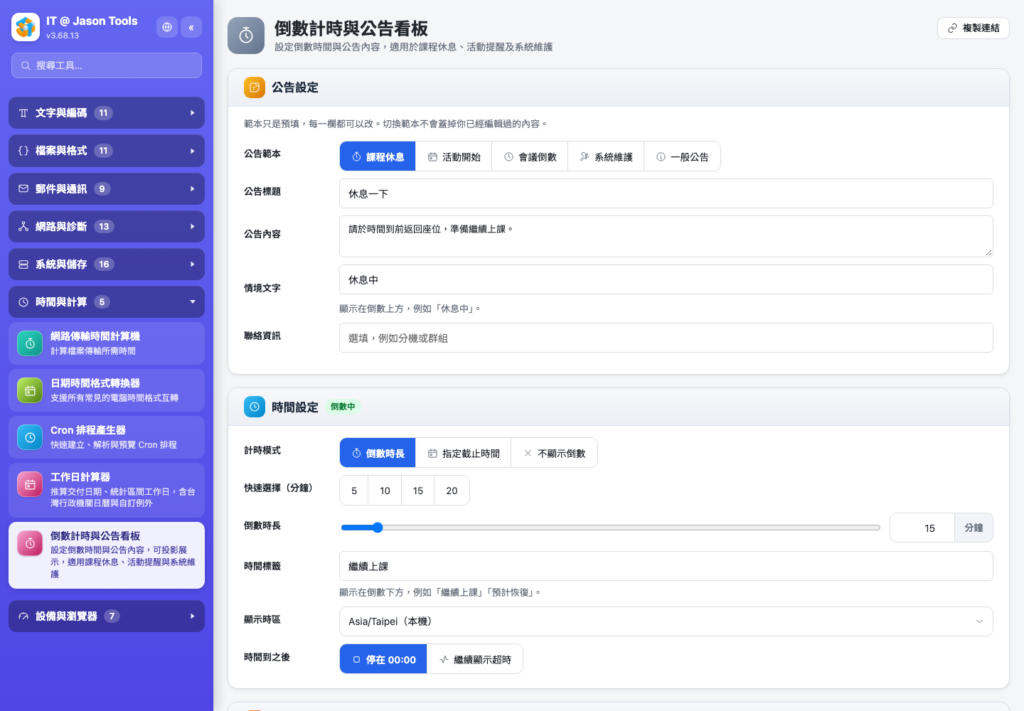Screen dimensions: 1024x711
Task: Collapse the 時間與計算 category arrow
Action: (192, 302)
